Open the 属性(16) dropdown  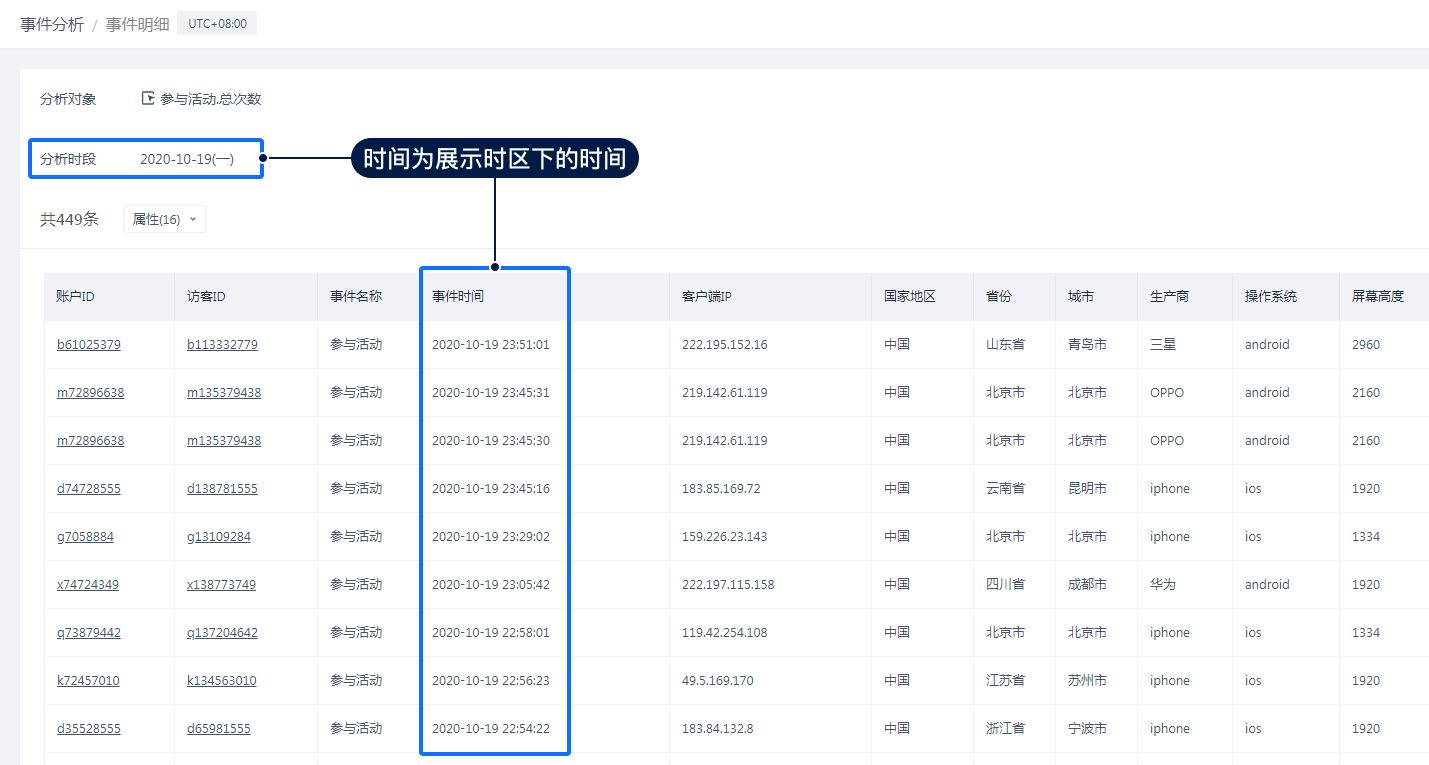pyautogui.click(x=165, y=219)
